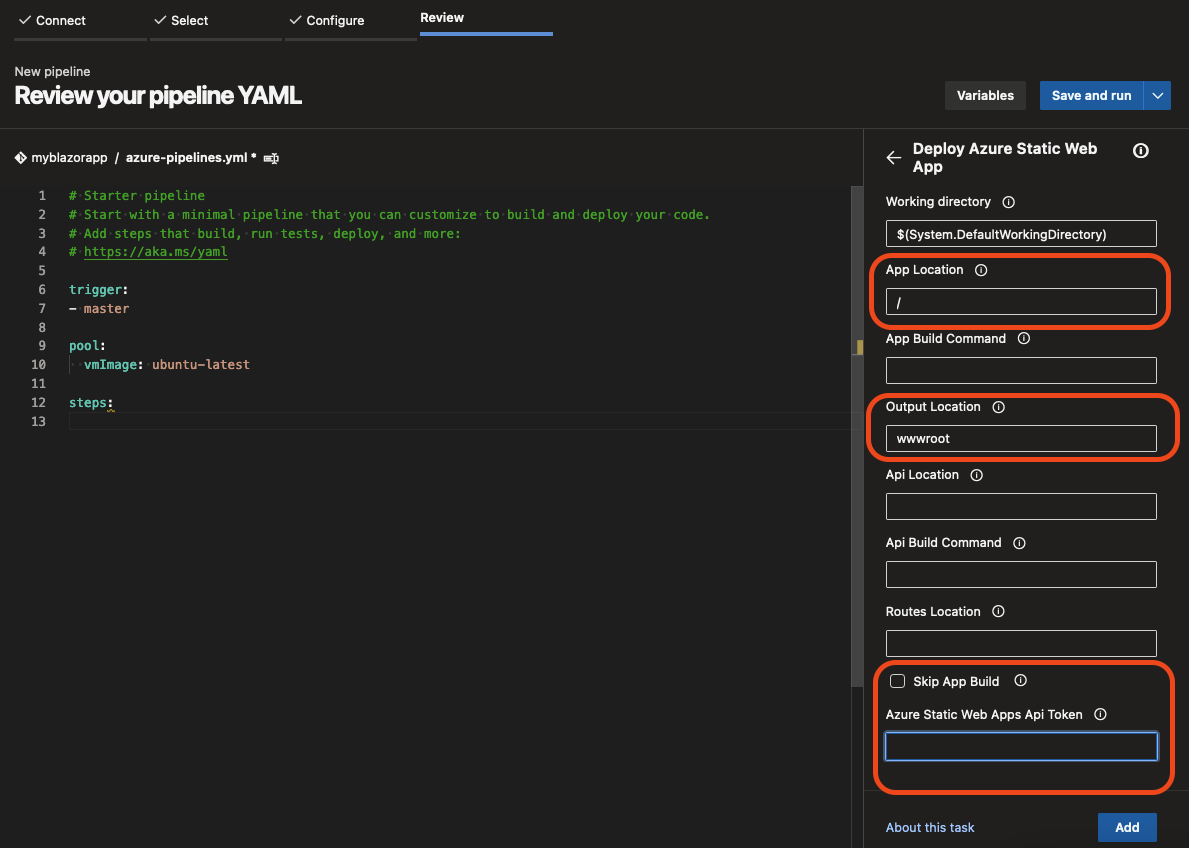Focus the App Location input field

[1021, 301]
